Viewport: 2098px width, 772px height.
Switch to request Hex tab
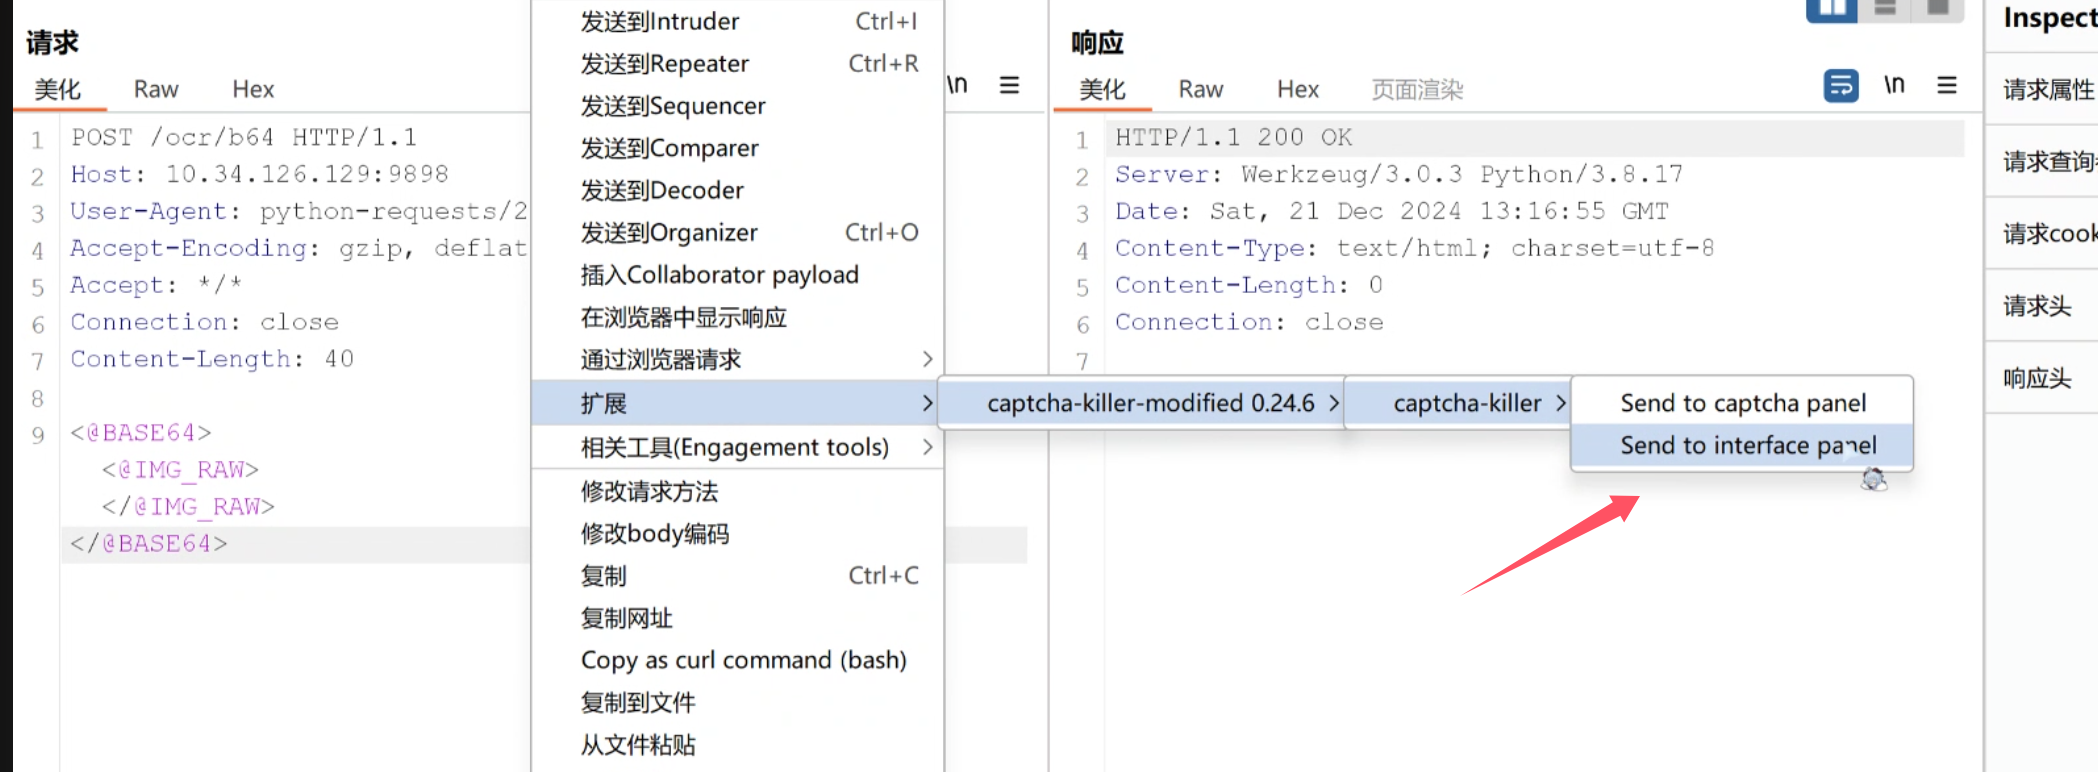[253, 89]
